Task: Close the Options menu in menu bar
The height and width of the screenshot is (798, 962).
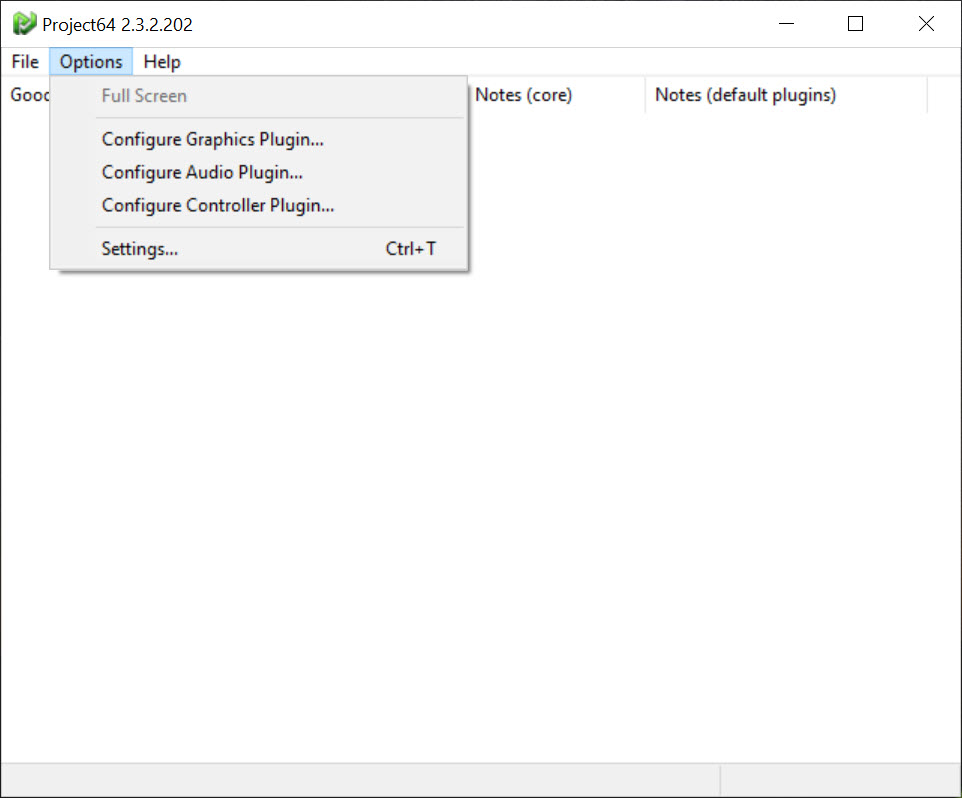Action: (x=91, y=62)
